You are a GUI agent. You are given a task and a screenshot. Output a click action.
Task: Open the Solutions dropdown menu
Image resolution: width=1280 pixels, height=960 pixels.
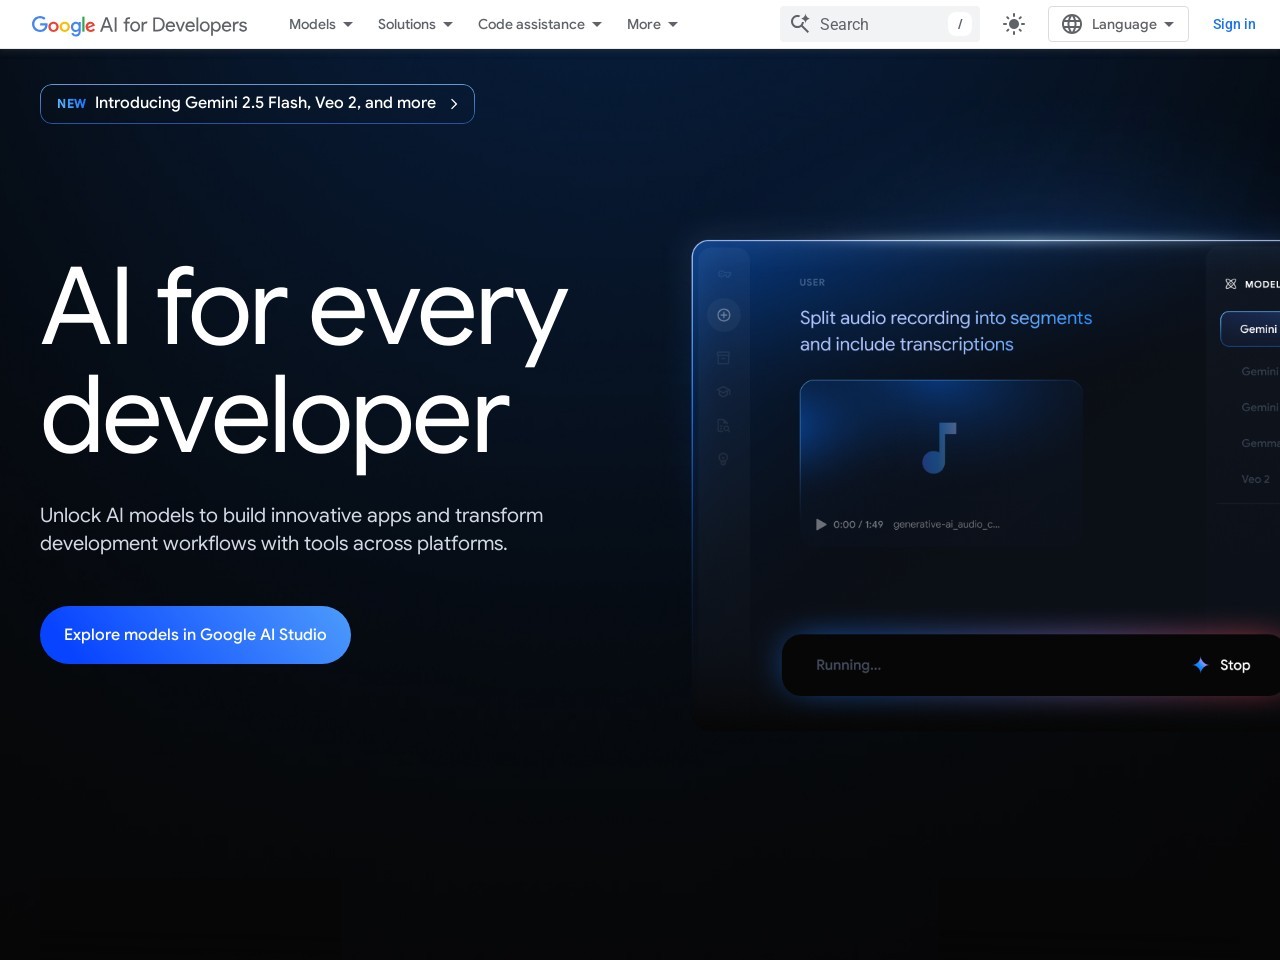414,24
